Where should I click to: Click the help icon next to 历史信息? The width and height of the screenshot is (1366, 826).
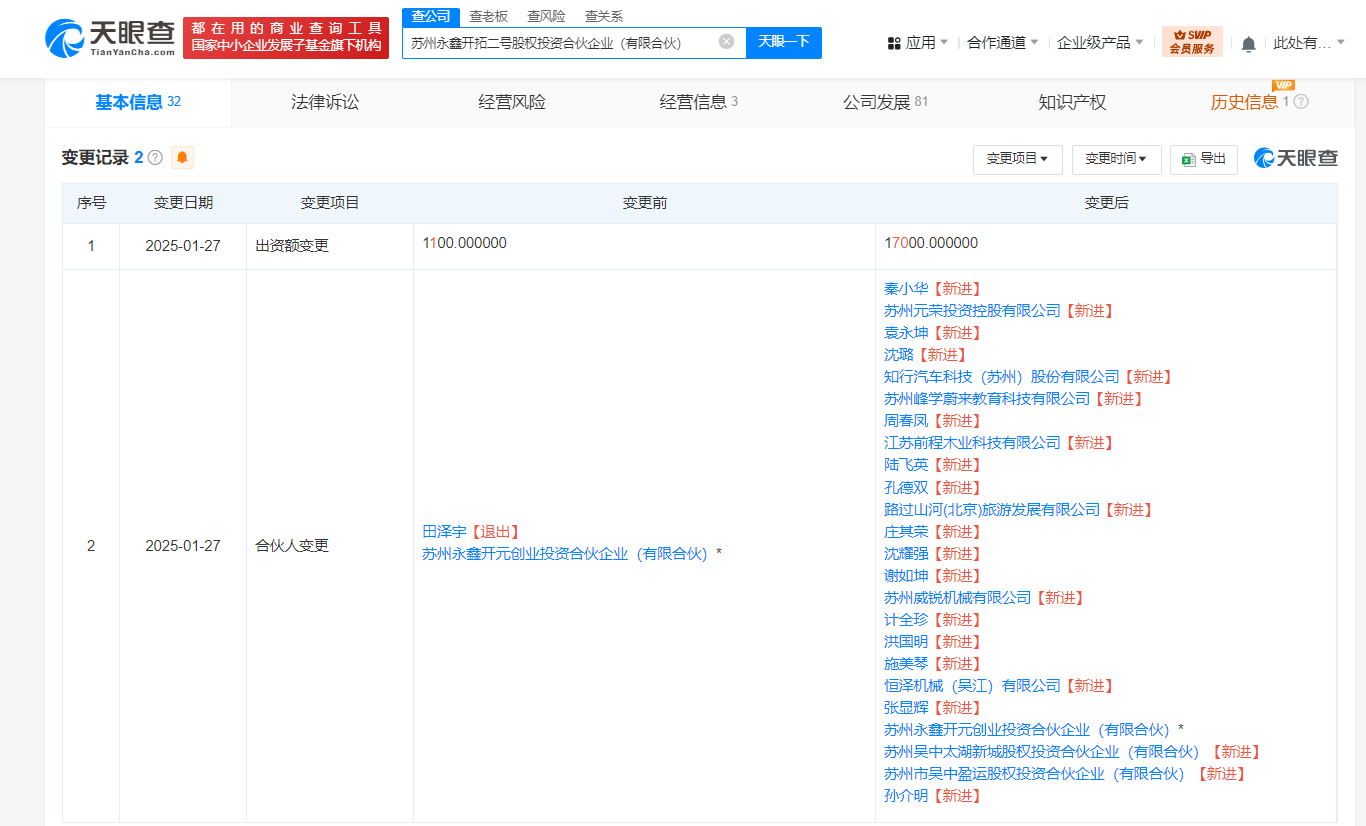[x=1301, y=102]
